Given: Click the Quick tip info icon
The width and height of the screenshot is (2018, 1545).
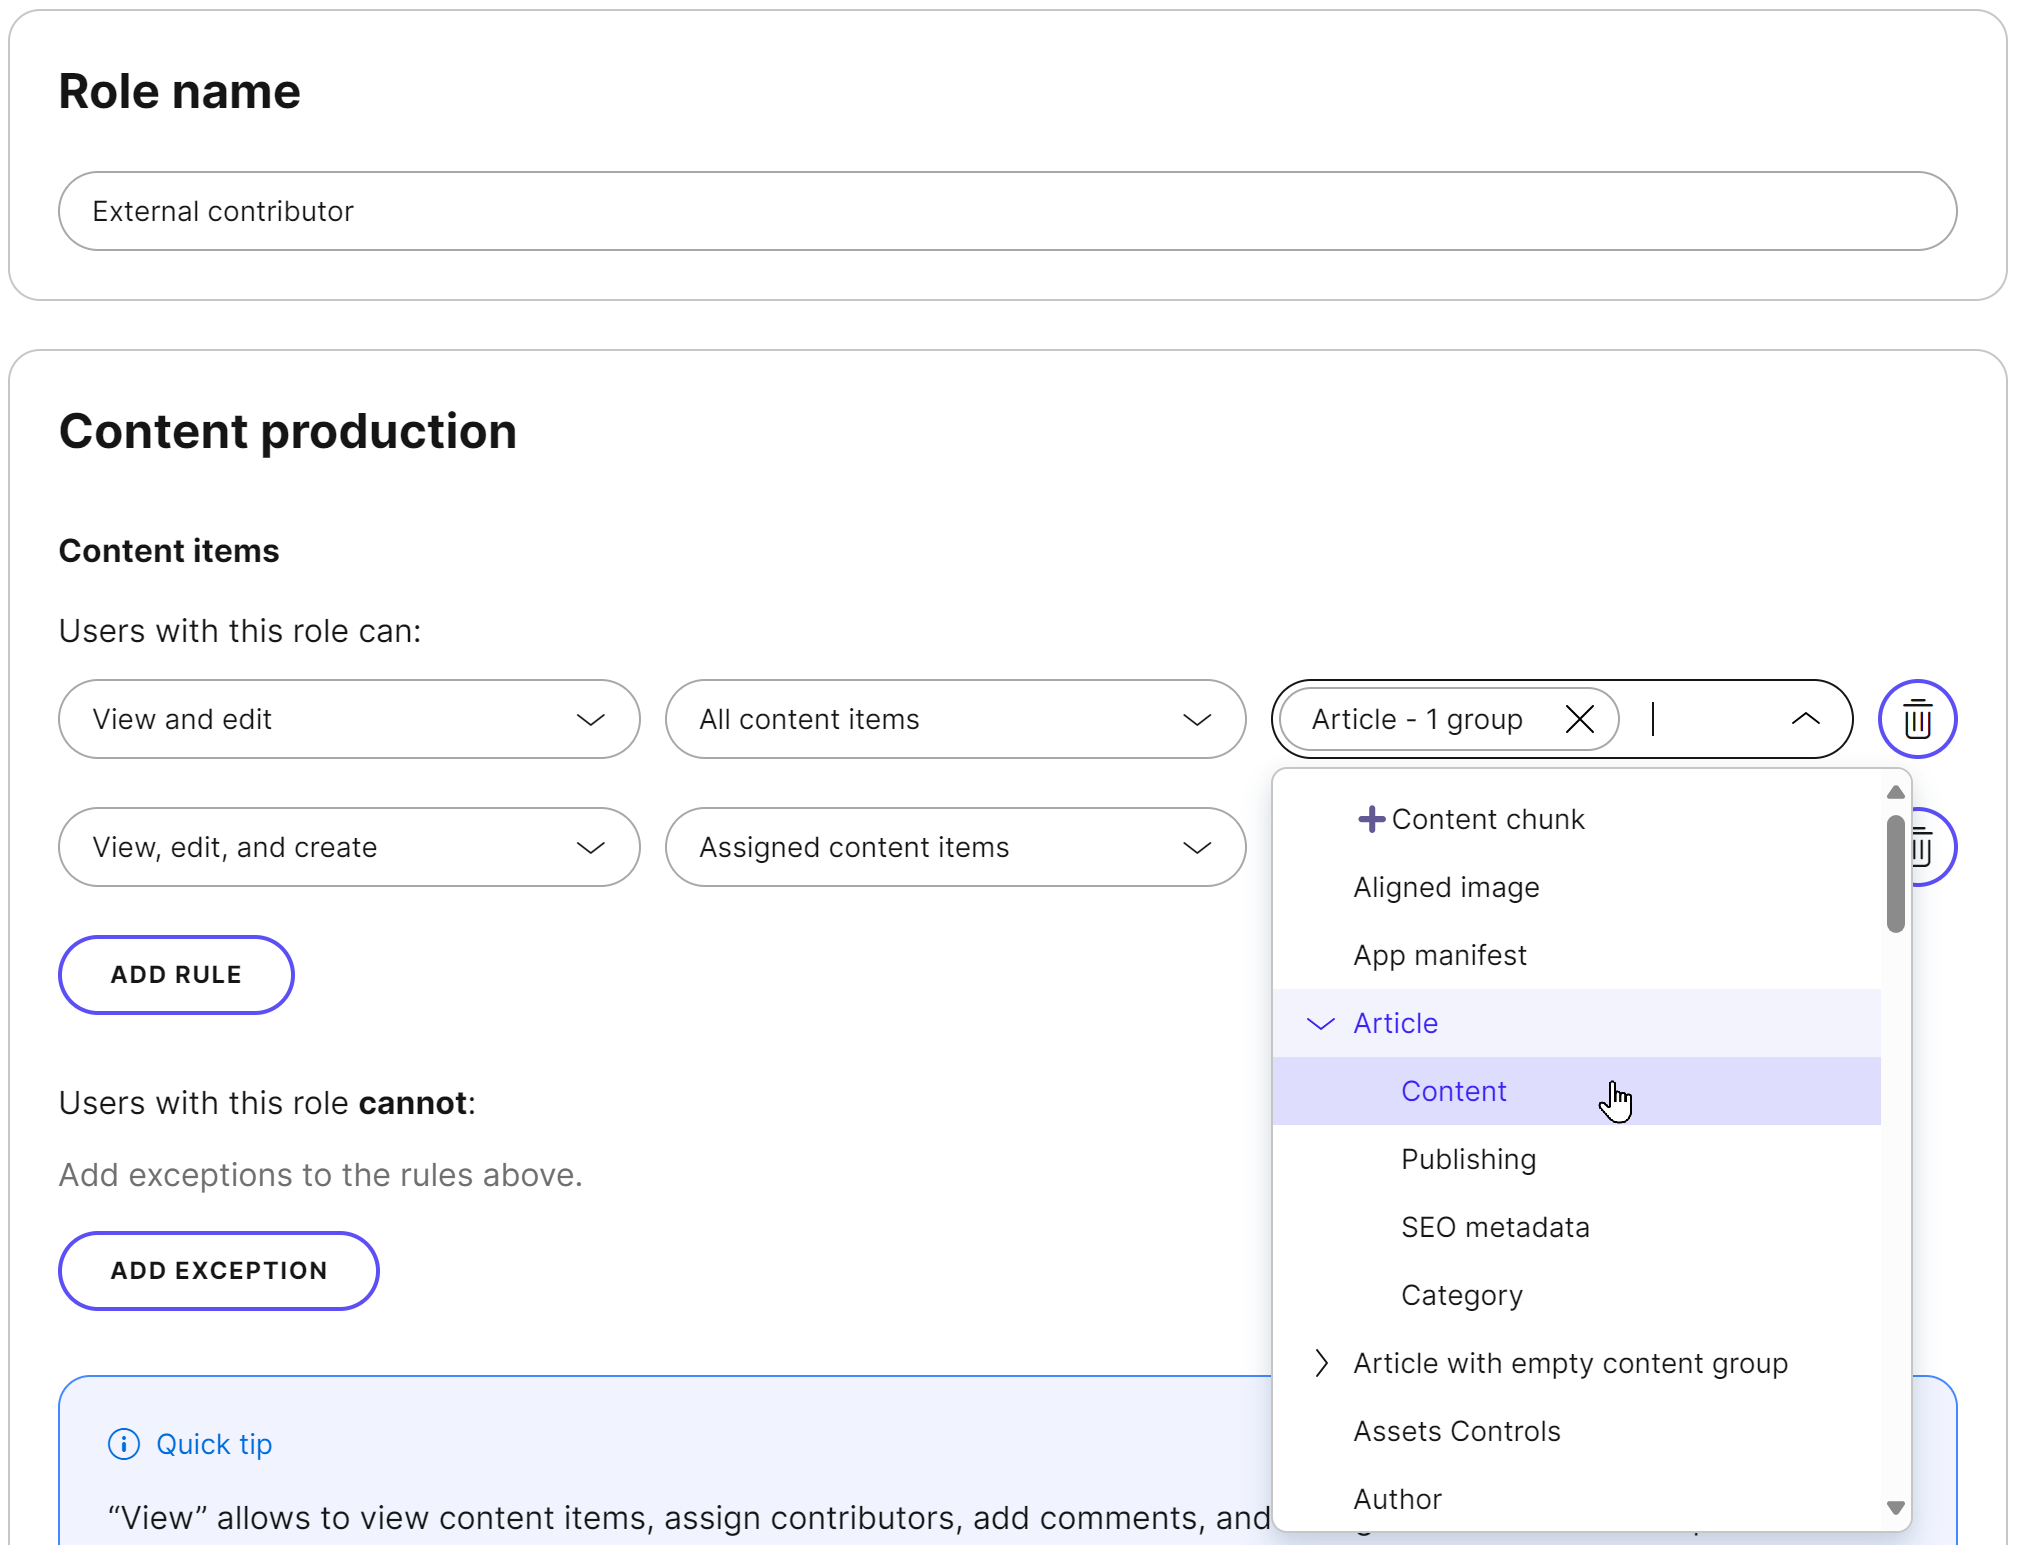Looking at the screenshot, I should [123, 1444].
